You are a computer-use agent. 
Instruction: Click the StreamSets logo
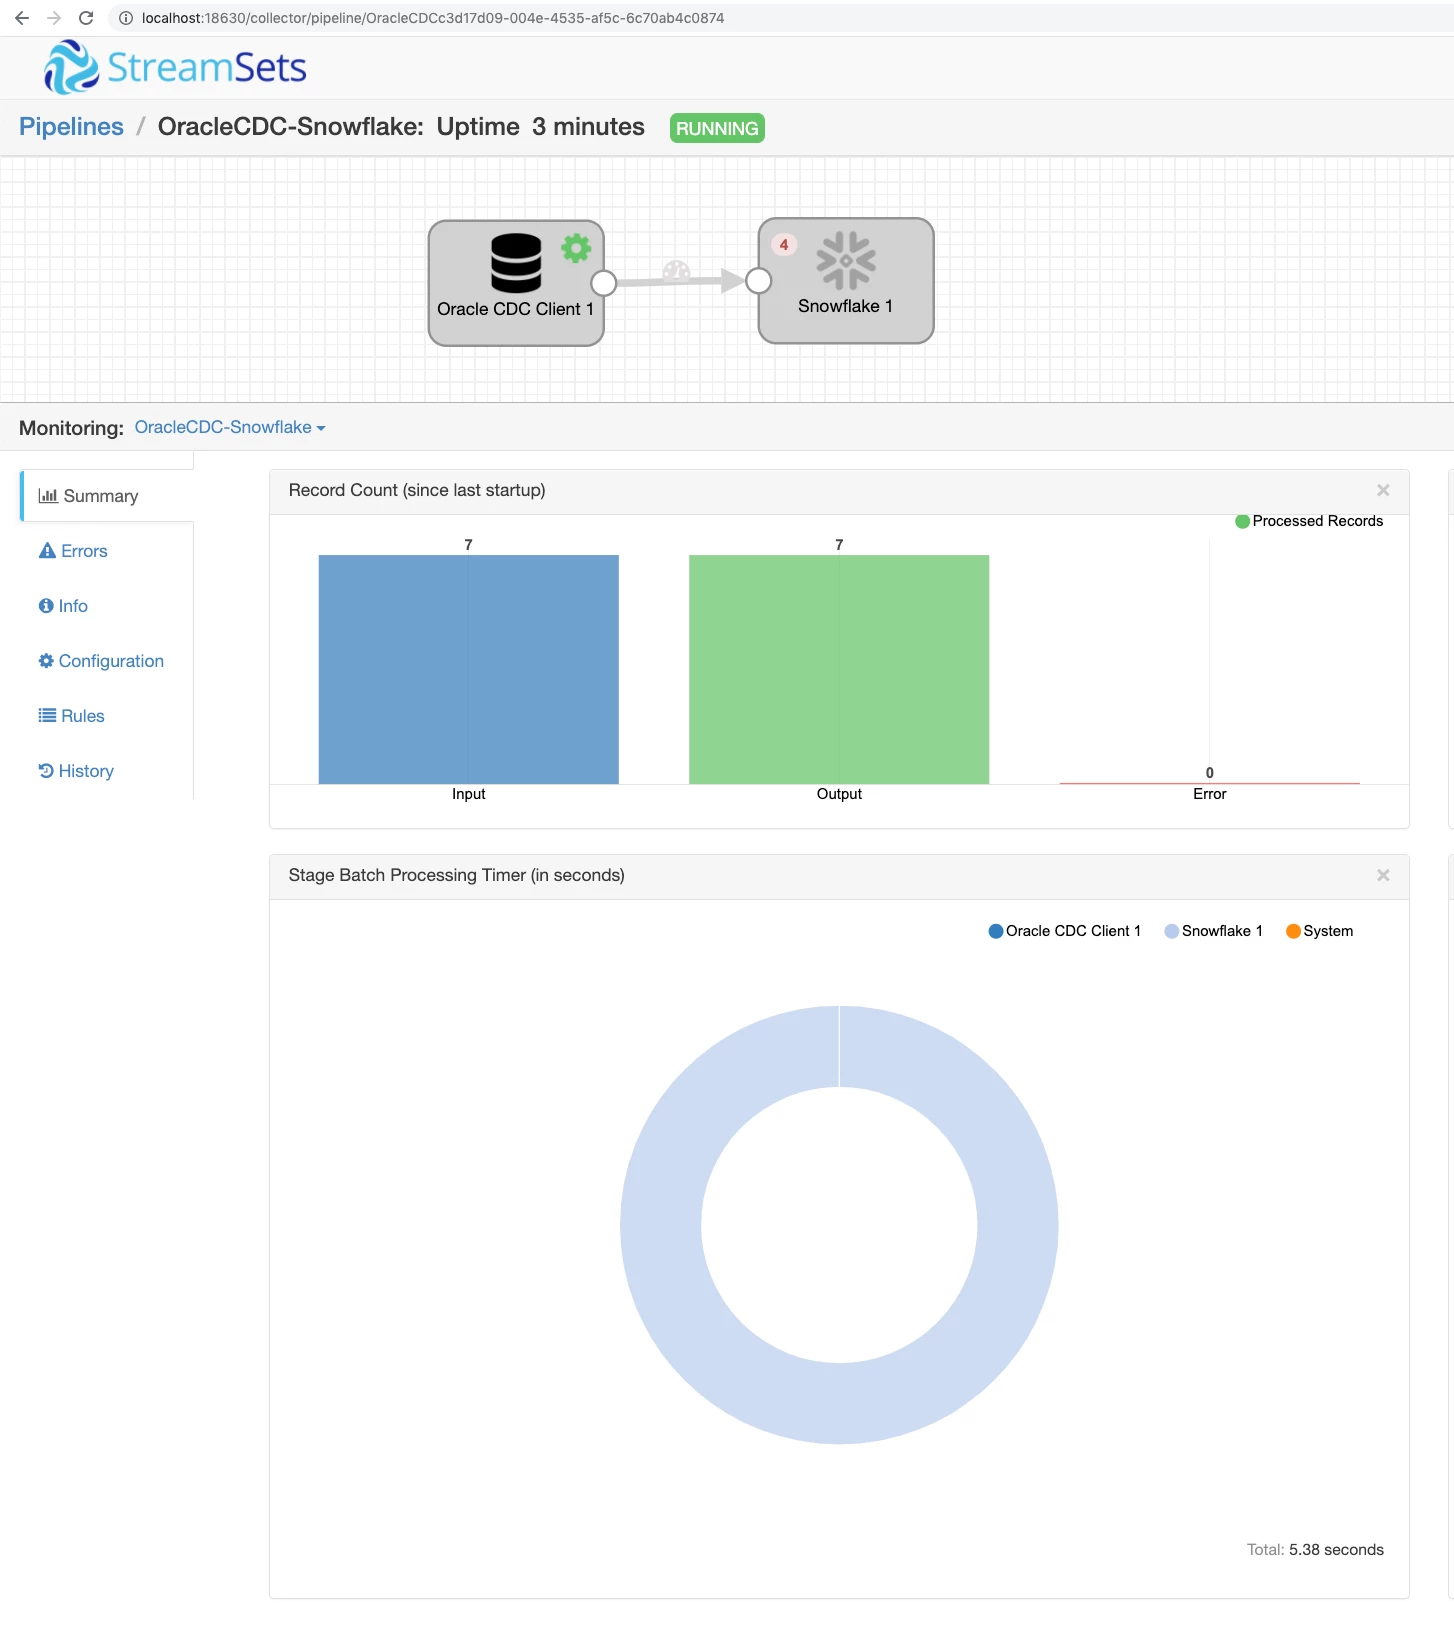pos(175,67)
